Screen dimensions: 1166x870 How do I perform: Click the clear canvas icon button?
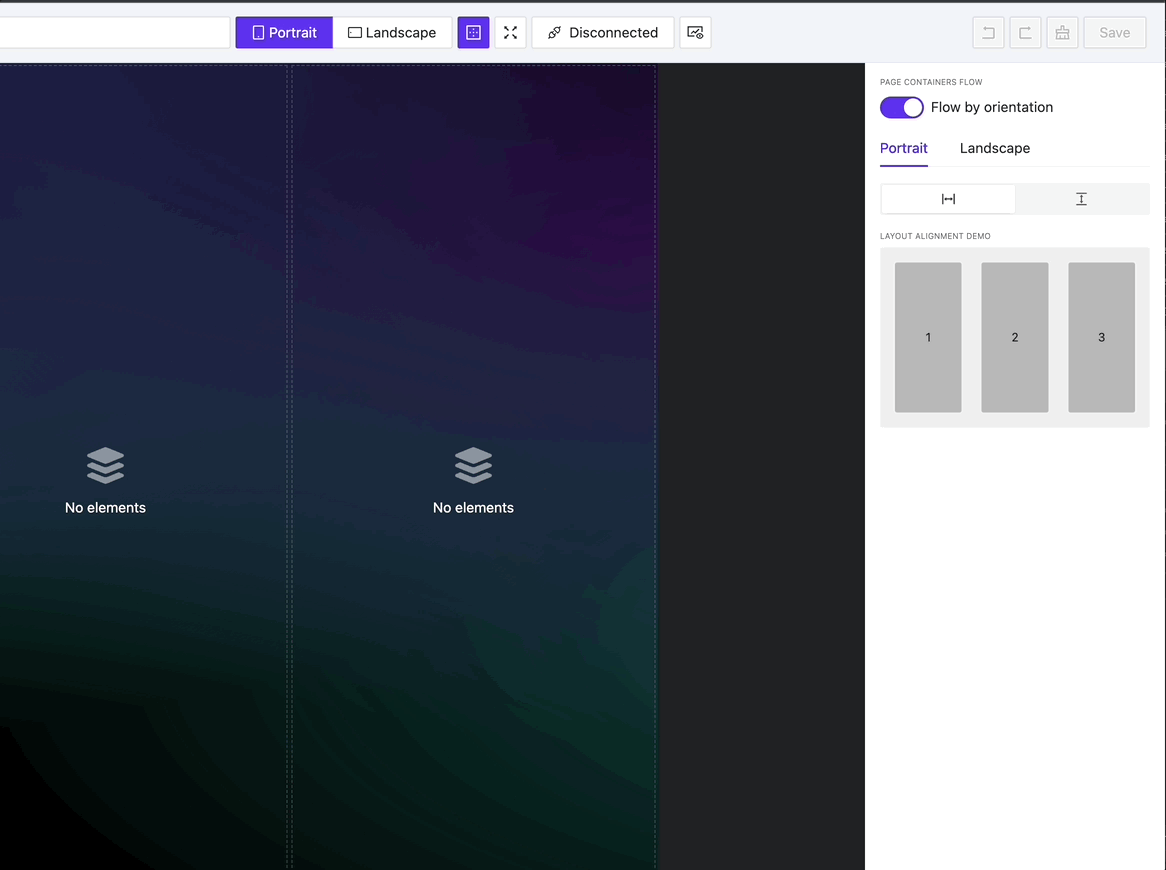1062,33
